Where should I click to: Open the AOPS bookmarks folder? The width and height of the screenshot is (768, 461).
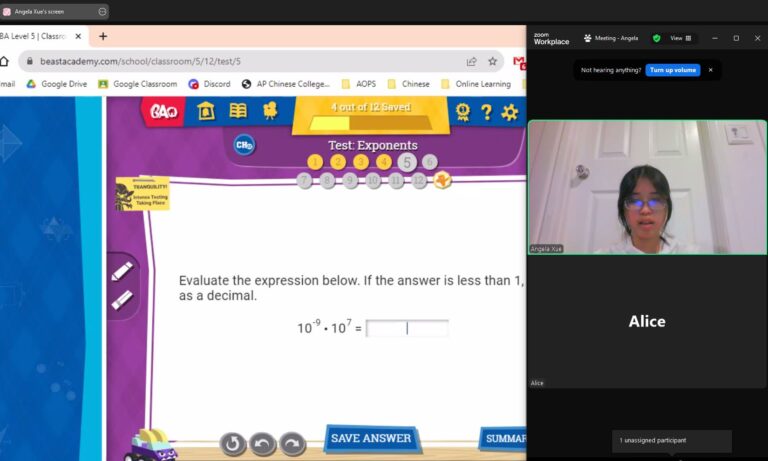pos(359,84)
